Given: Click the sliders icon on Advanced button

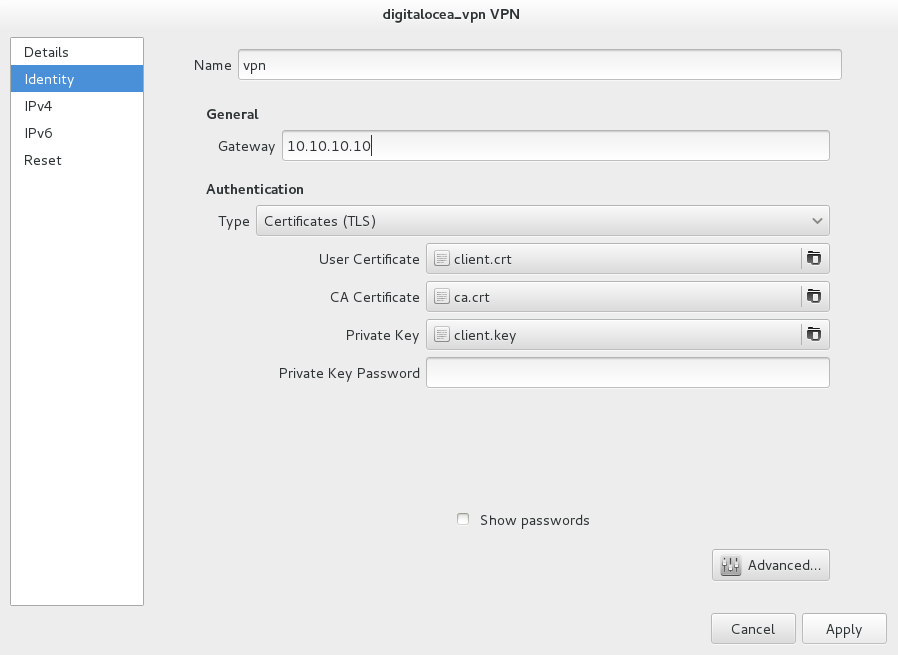Looking at the screenshot, I should click(730, 565).
